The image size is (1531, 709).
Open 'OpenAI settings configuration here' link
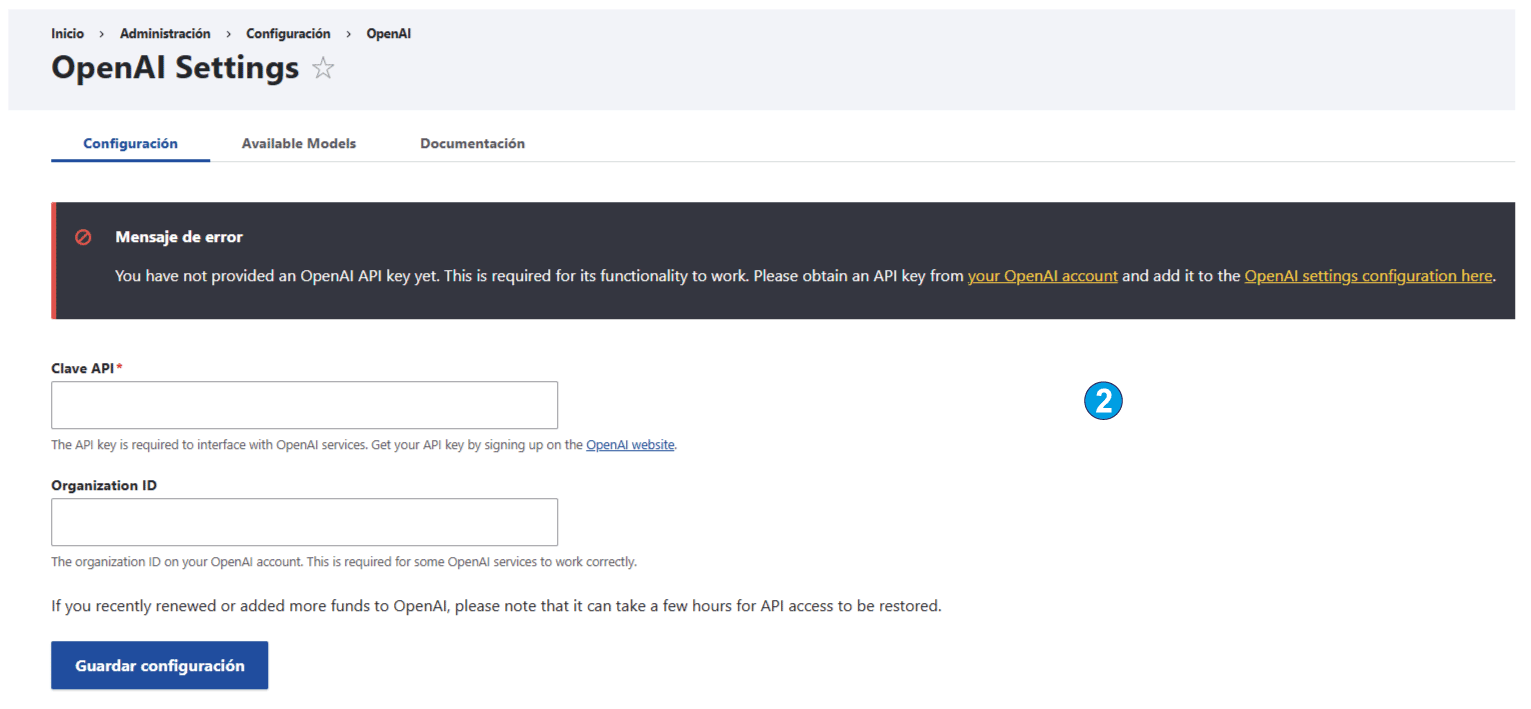pyautogui.click(x=1368, y=276)
